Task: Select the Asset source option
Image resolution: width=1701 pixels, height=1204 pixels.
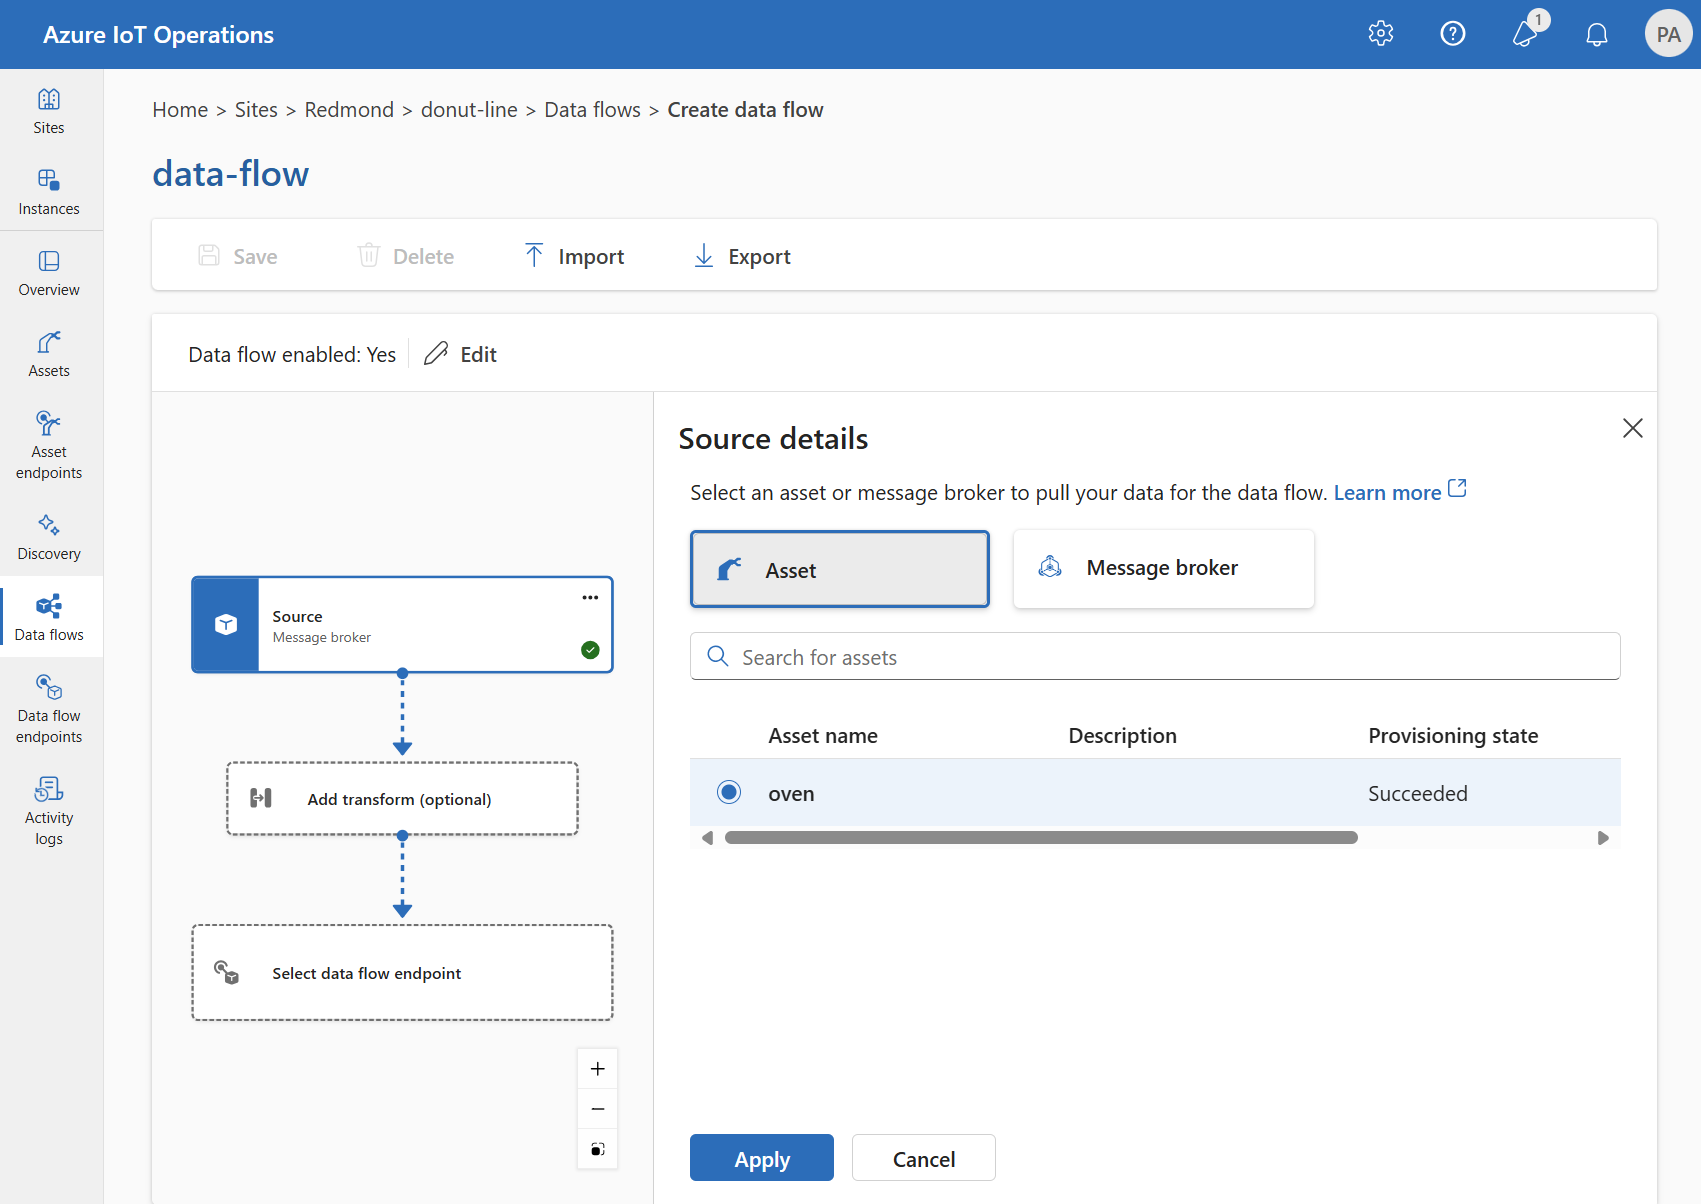Action: click(839, 568)
